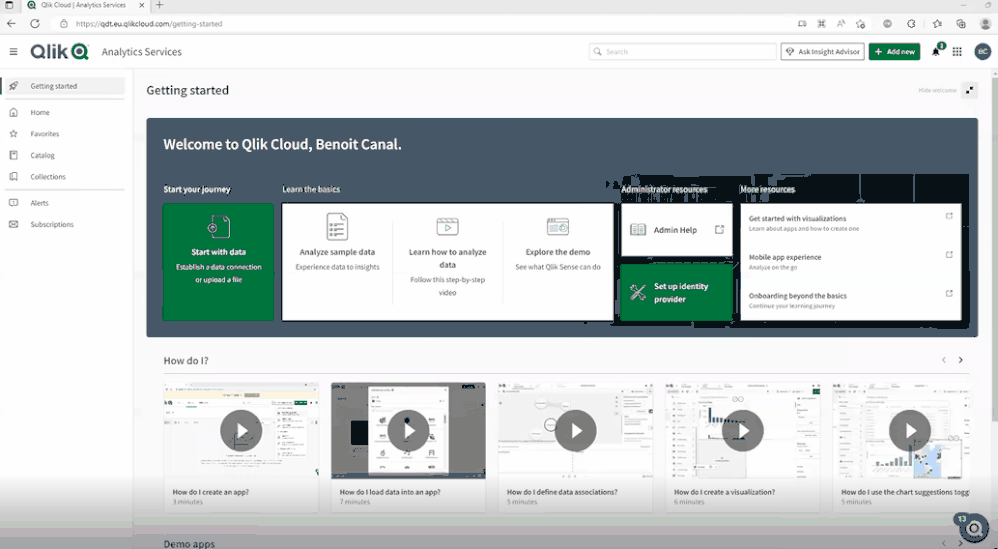Play How do I define data associations video

point(575,431)
